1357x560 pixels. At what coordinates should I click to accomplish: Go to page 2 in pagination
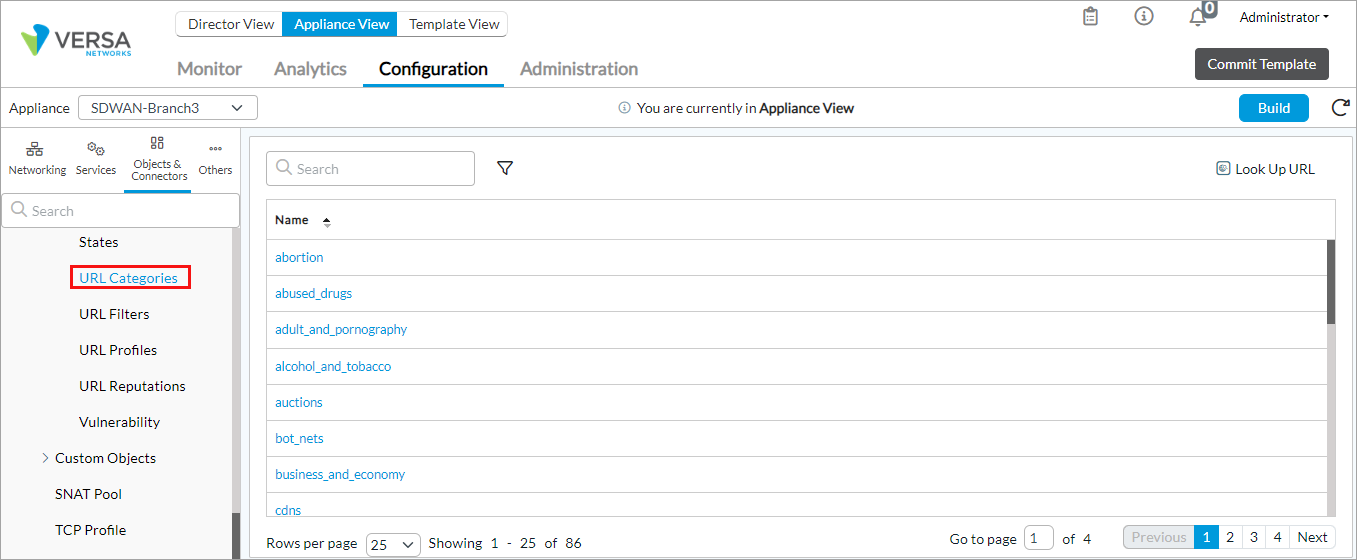click(1230, 537)
